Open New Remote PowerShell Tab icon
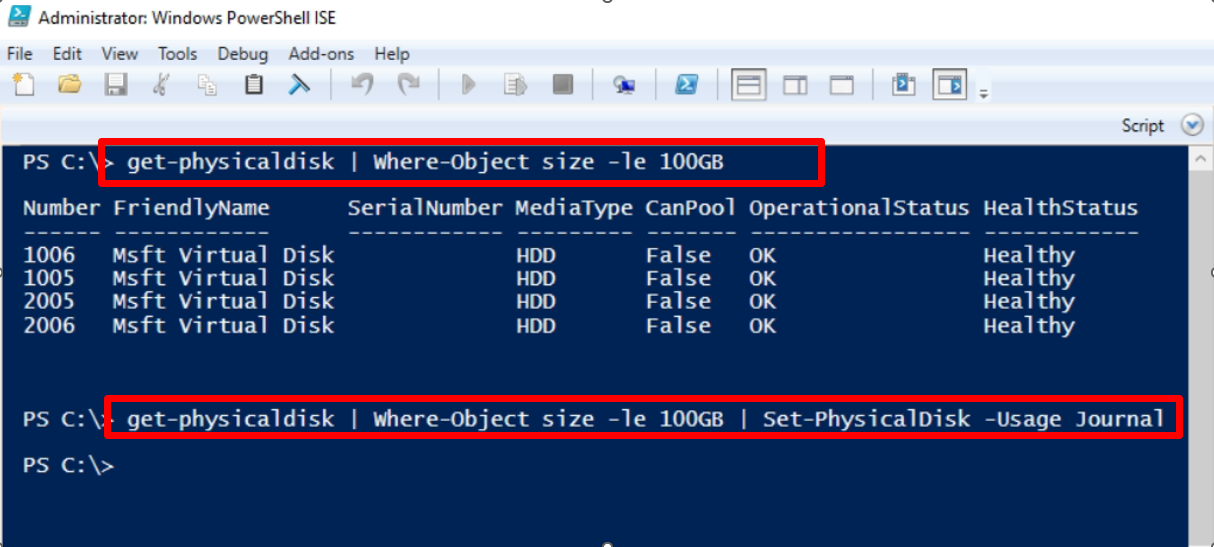This screenshot has width=1214, height=547. click(x=625, y=85)
